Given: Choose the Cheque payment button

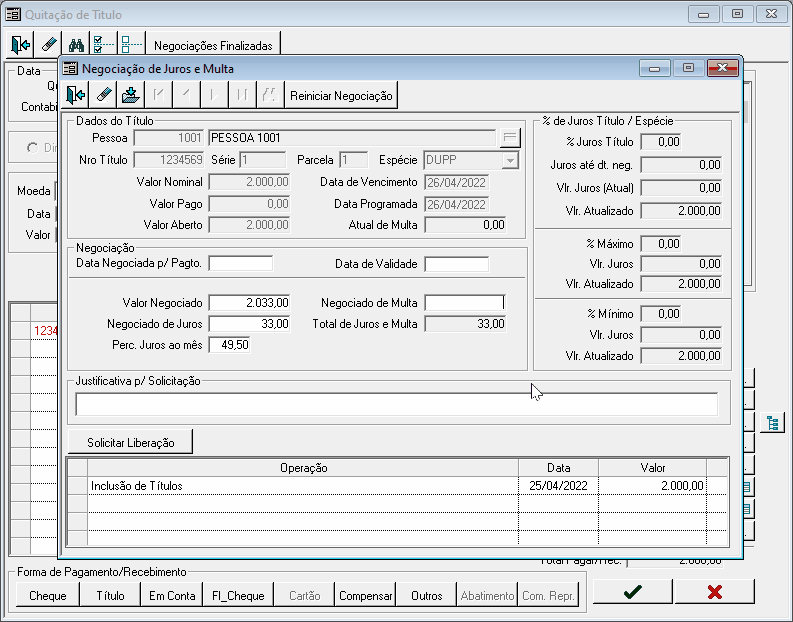Looking at the screenshot, I should pos(47,595).
